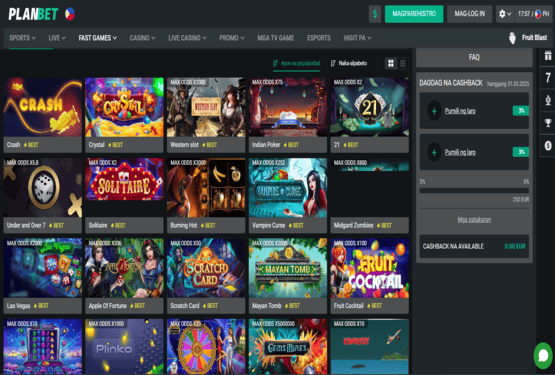Click the Midgard Zombies game title

click(353, 225)
